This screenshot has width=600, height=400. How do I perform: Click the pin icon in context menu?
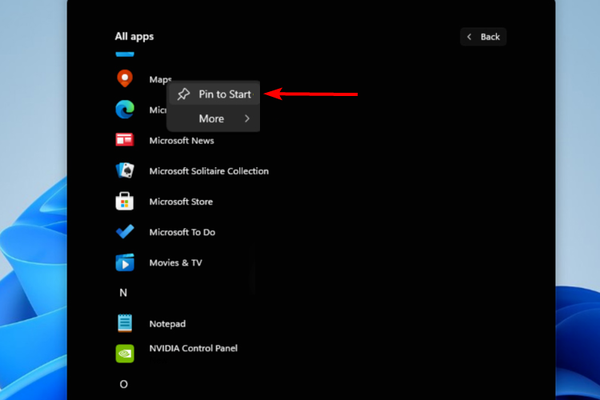[x=184, y=94]
